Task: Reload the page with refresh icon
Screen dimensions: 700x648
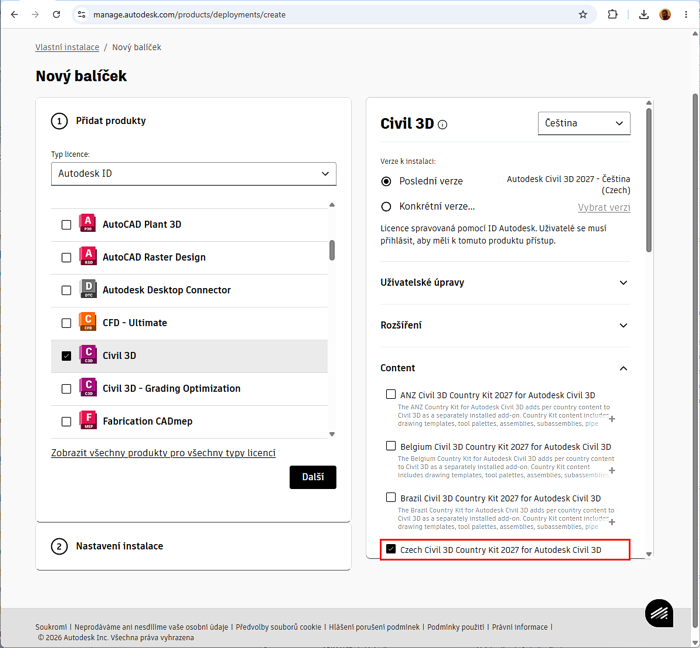Action: (56, 15)
